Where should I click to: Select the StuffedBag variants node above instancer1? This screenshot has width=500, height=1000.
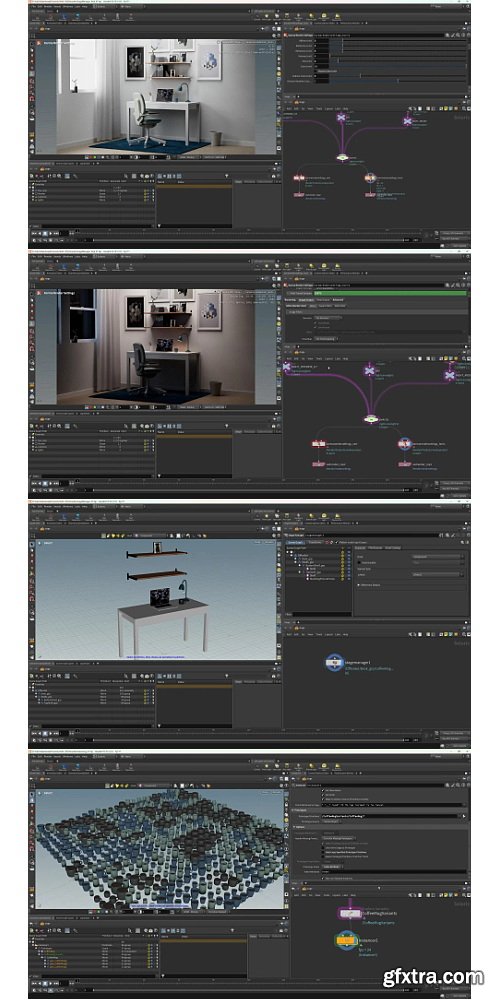(349, 914)
